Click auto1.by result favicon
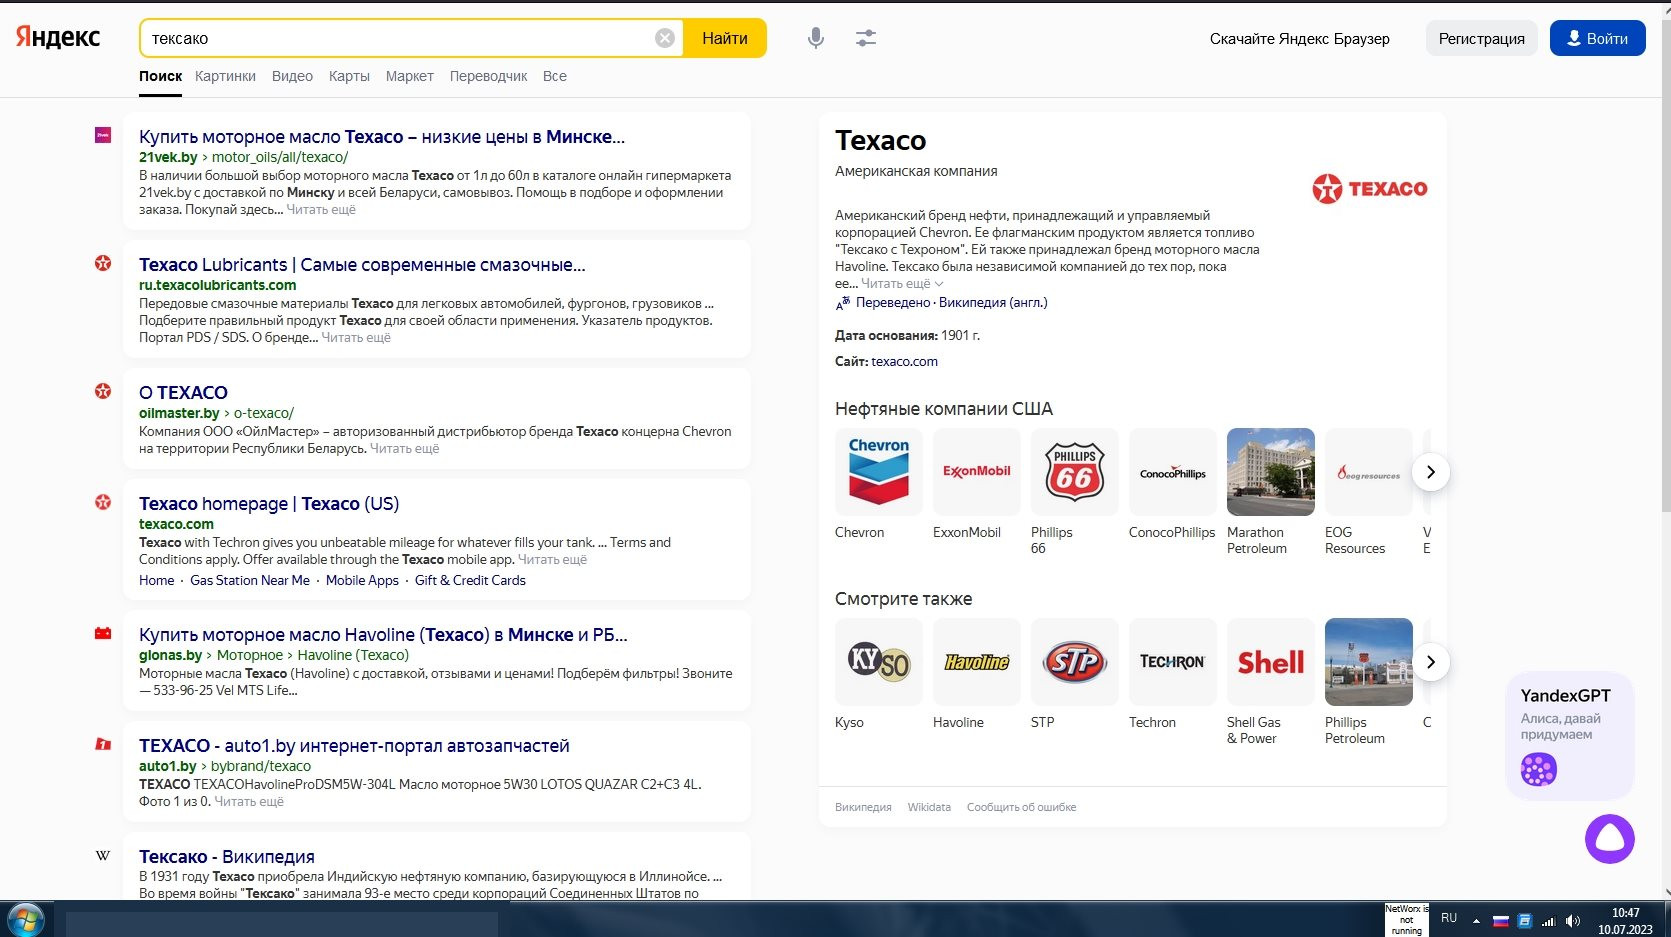1671x937 pixels. tap(103, 744)
